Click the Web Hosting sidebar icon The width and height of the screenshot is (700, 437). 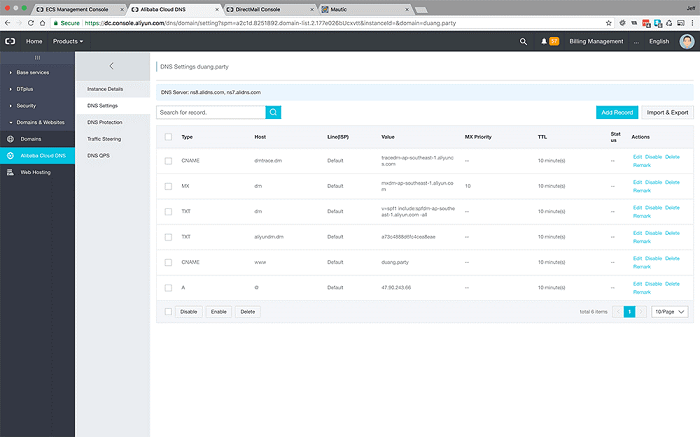(x=10, y=172)
